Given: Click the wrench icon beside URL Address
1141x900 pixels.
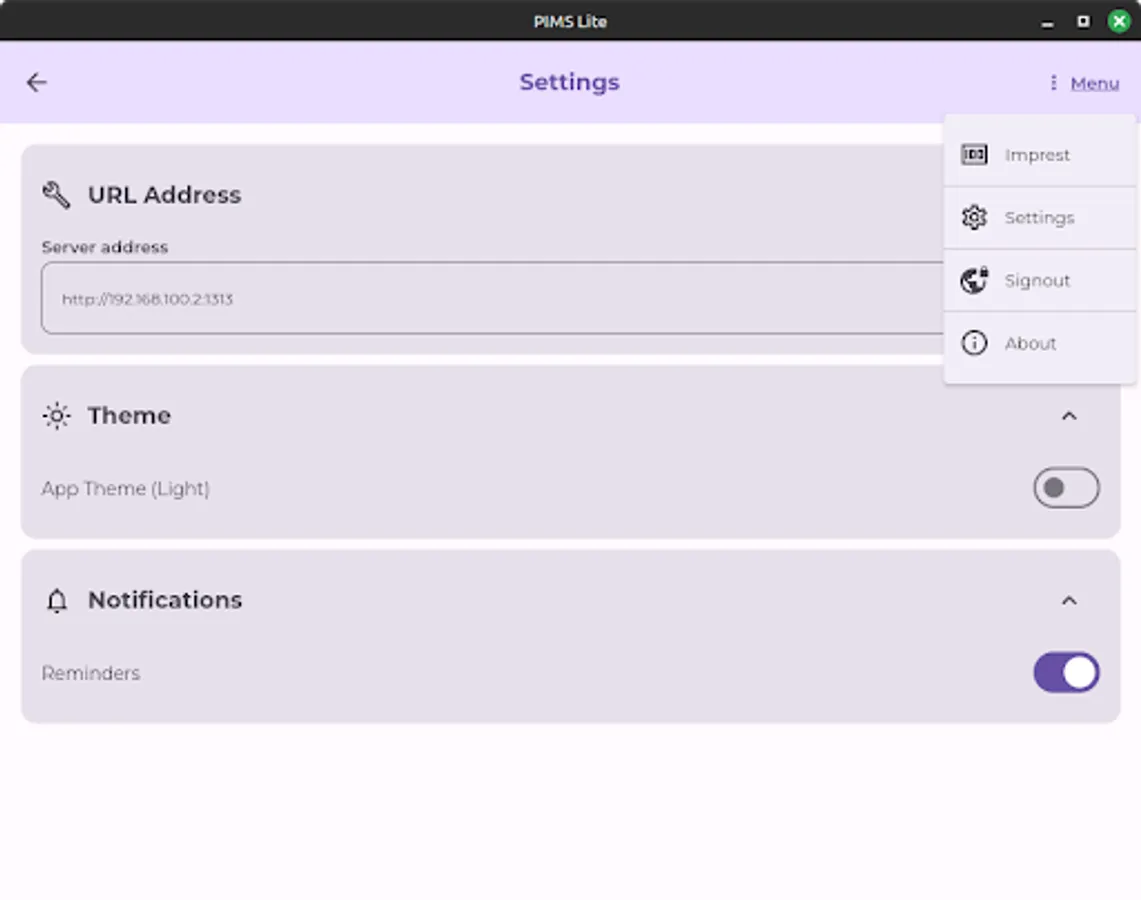Looking at the screenshot, I should (x=58, y=195).
